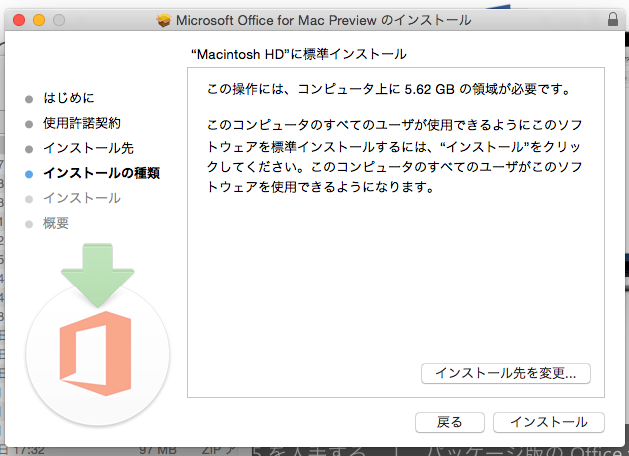Click the heading "Macintosh HD"に標準インストール
The width and height of the screenshot is (629, 456).
pos(299,54)
